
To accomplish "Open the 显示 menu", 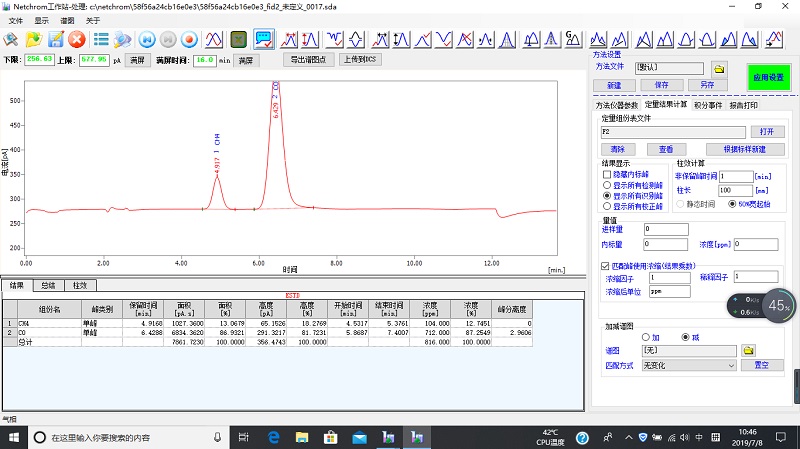I will 41,21.
